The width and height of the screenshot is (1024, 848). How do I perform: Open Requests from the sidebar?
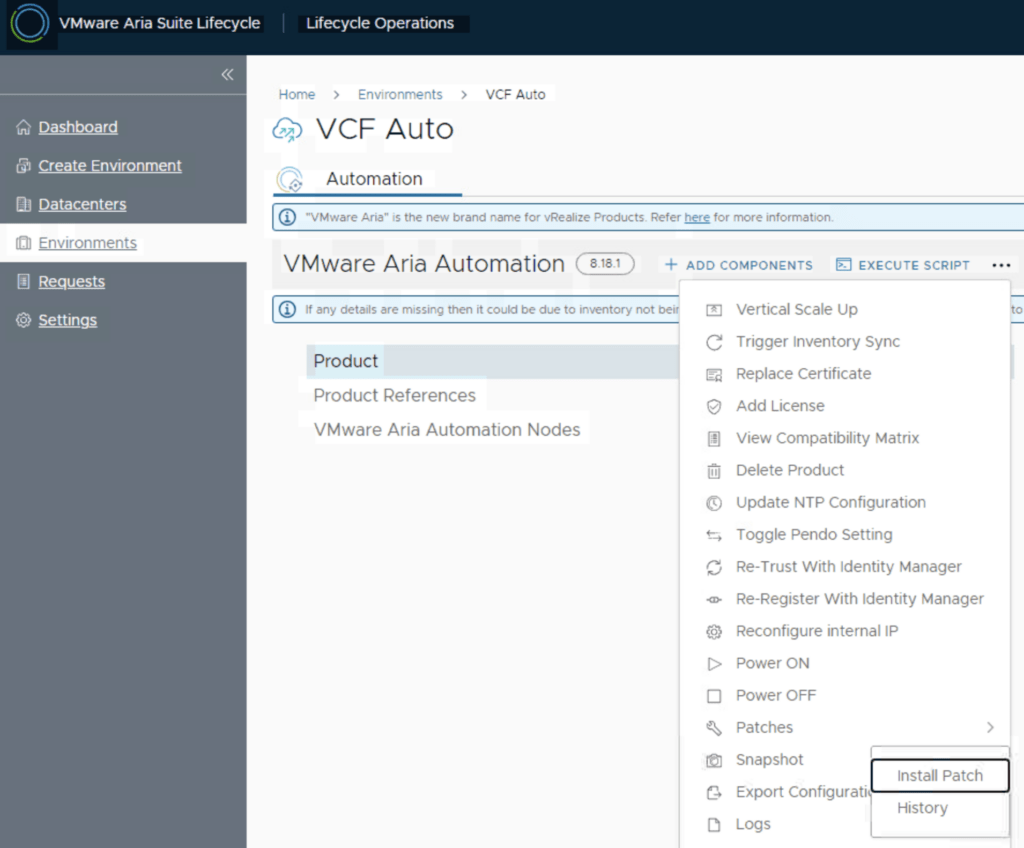pyautogui.click(x=71, y=282)
